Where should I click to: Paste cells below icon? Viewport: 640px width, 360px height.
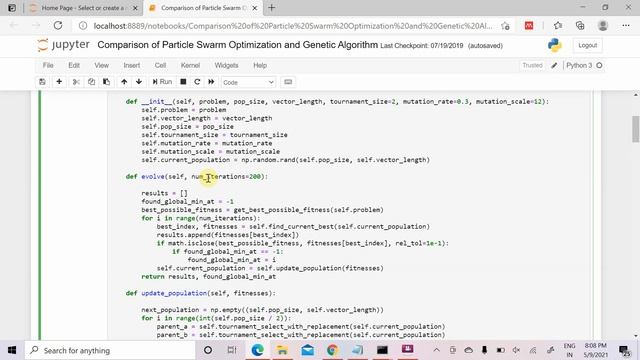coord(107,82)
